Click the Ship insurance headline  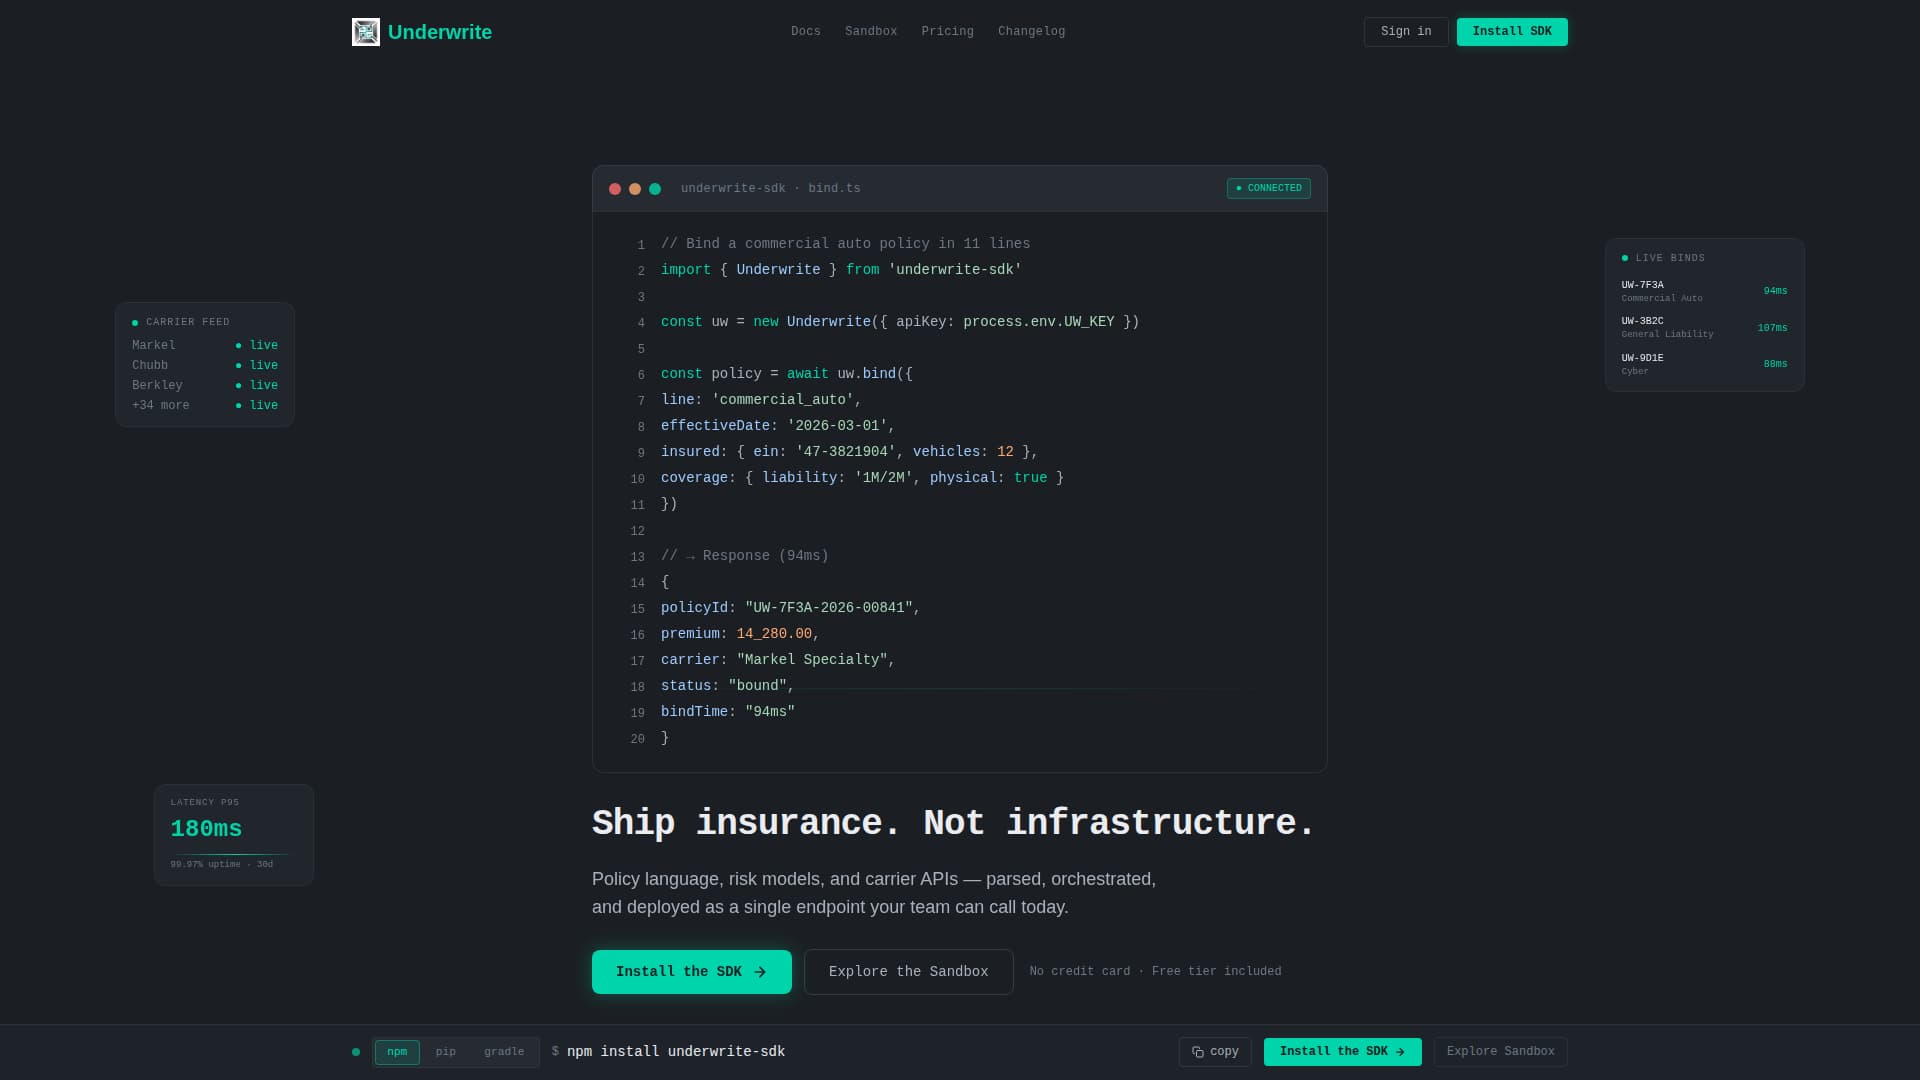(x=953, y=823)
